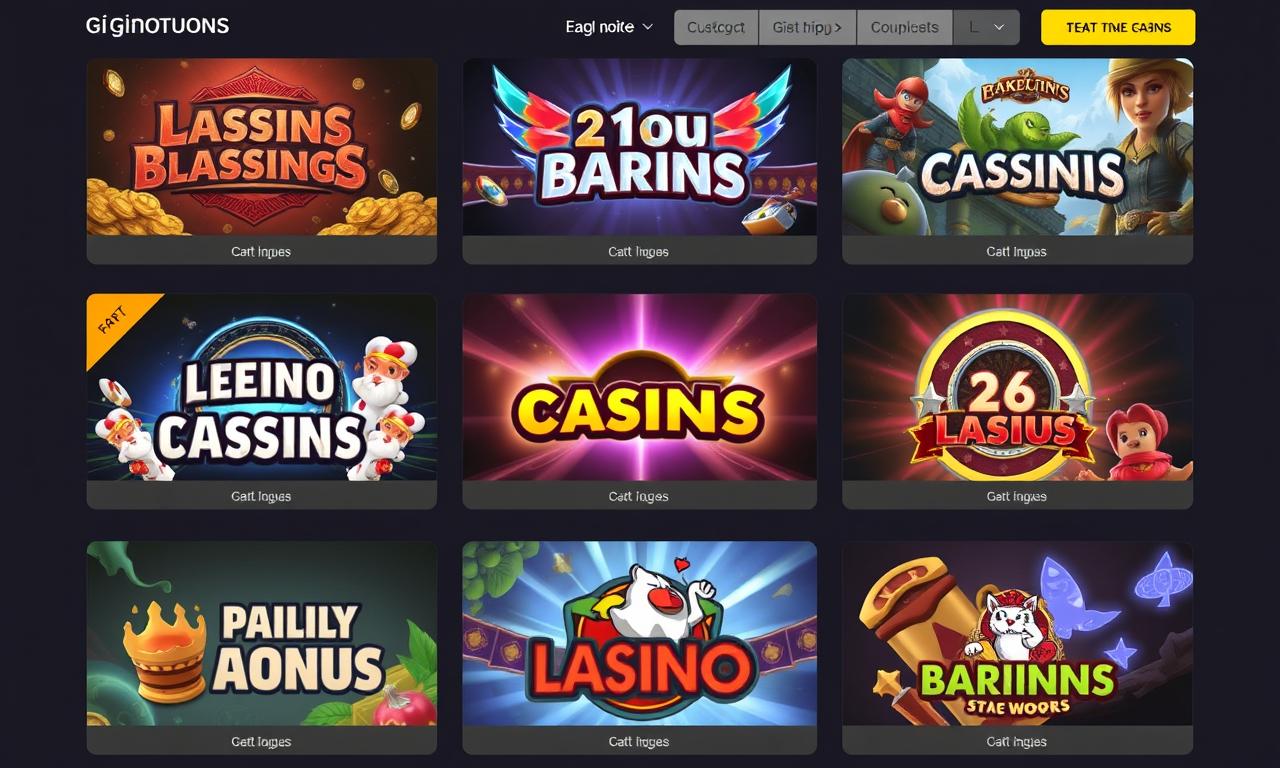Click the yellow Teat Tine Casins button
This screenshot has width=1280, height=768.
pyautogui.click(x=1118, y=28)
